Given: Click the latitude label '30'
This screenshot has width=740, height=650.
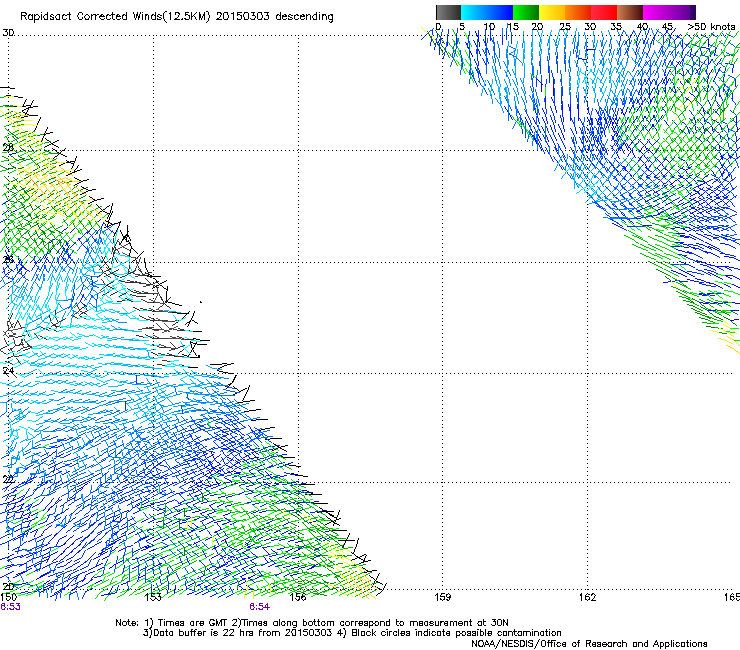Looking at the screenshot, I should coord(8,33).
